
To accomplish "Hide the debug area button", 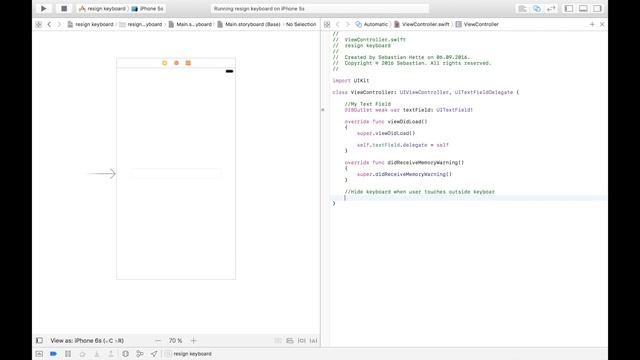I will (x=39, y=354).
